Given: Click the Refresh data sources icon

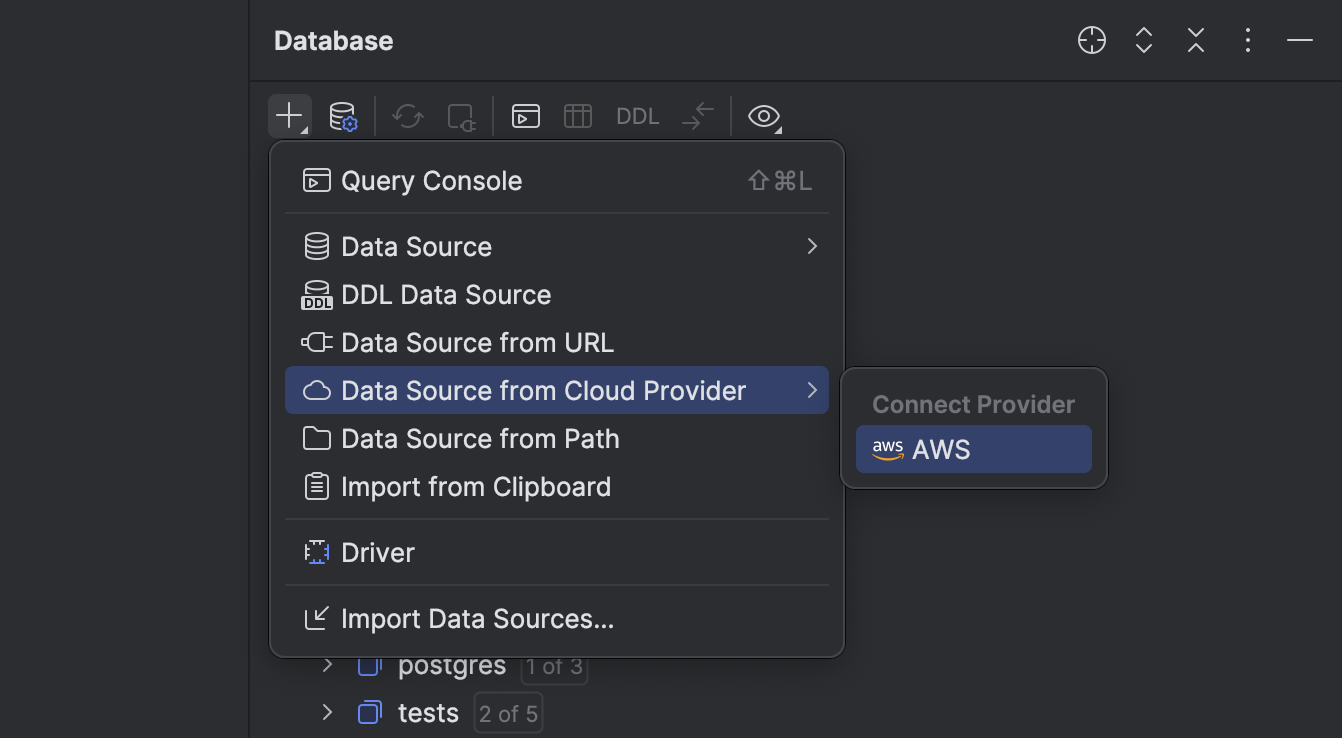Looking at the screenshot, I should point(407,116).
